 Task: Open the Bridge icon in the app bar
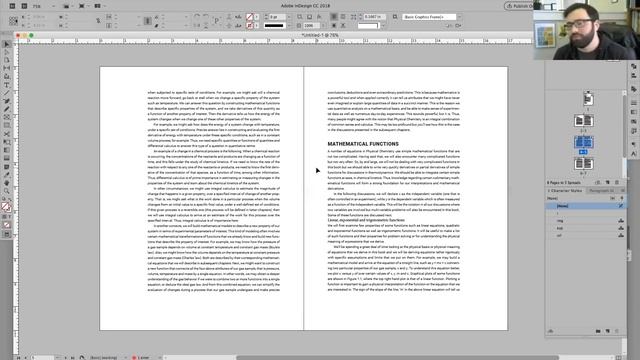coord(12,6)
